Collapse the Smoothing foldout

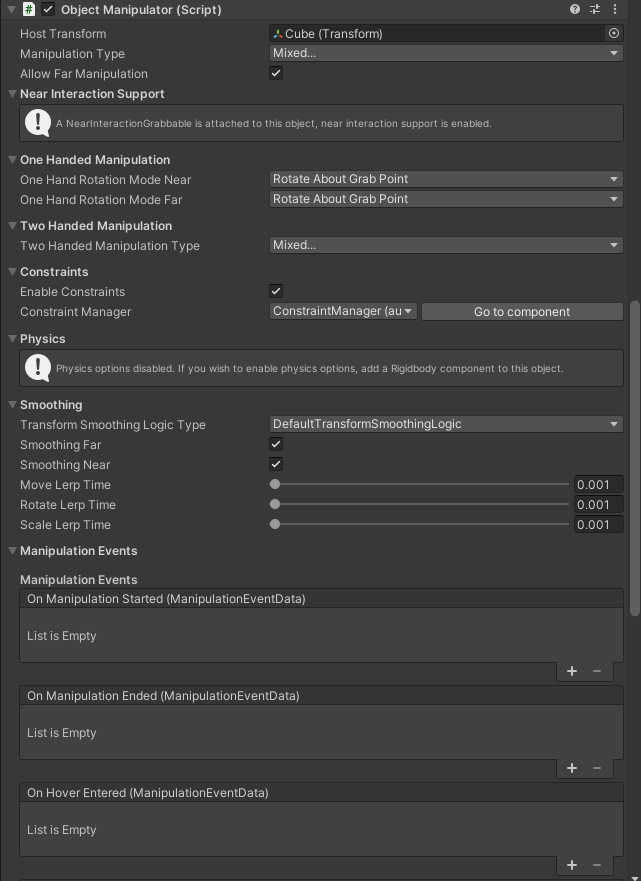(10, 404)
